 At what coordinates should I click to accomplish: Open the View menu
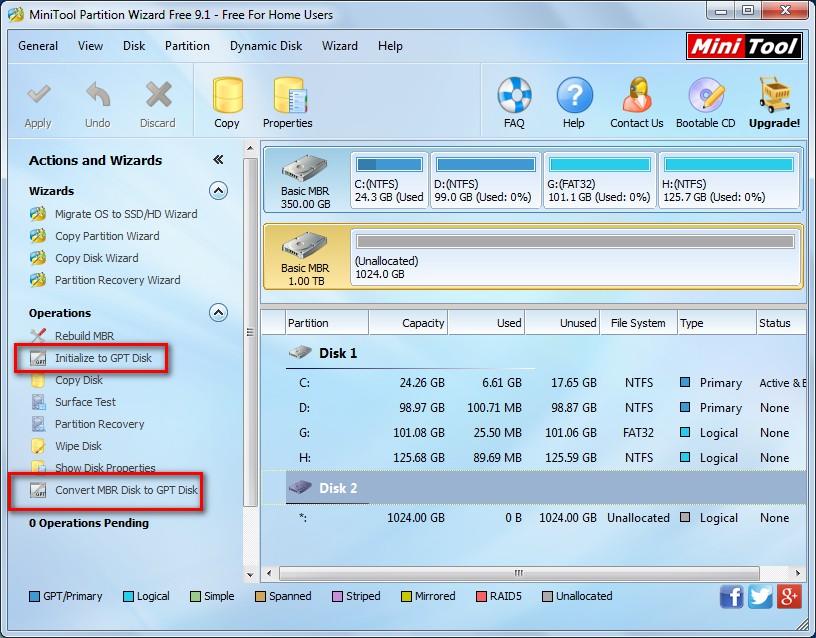click(x=91, y=46)
